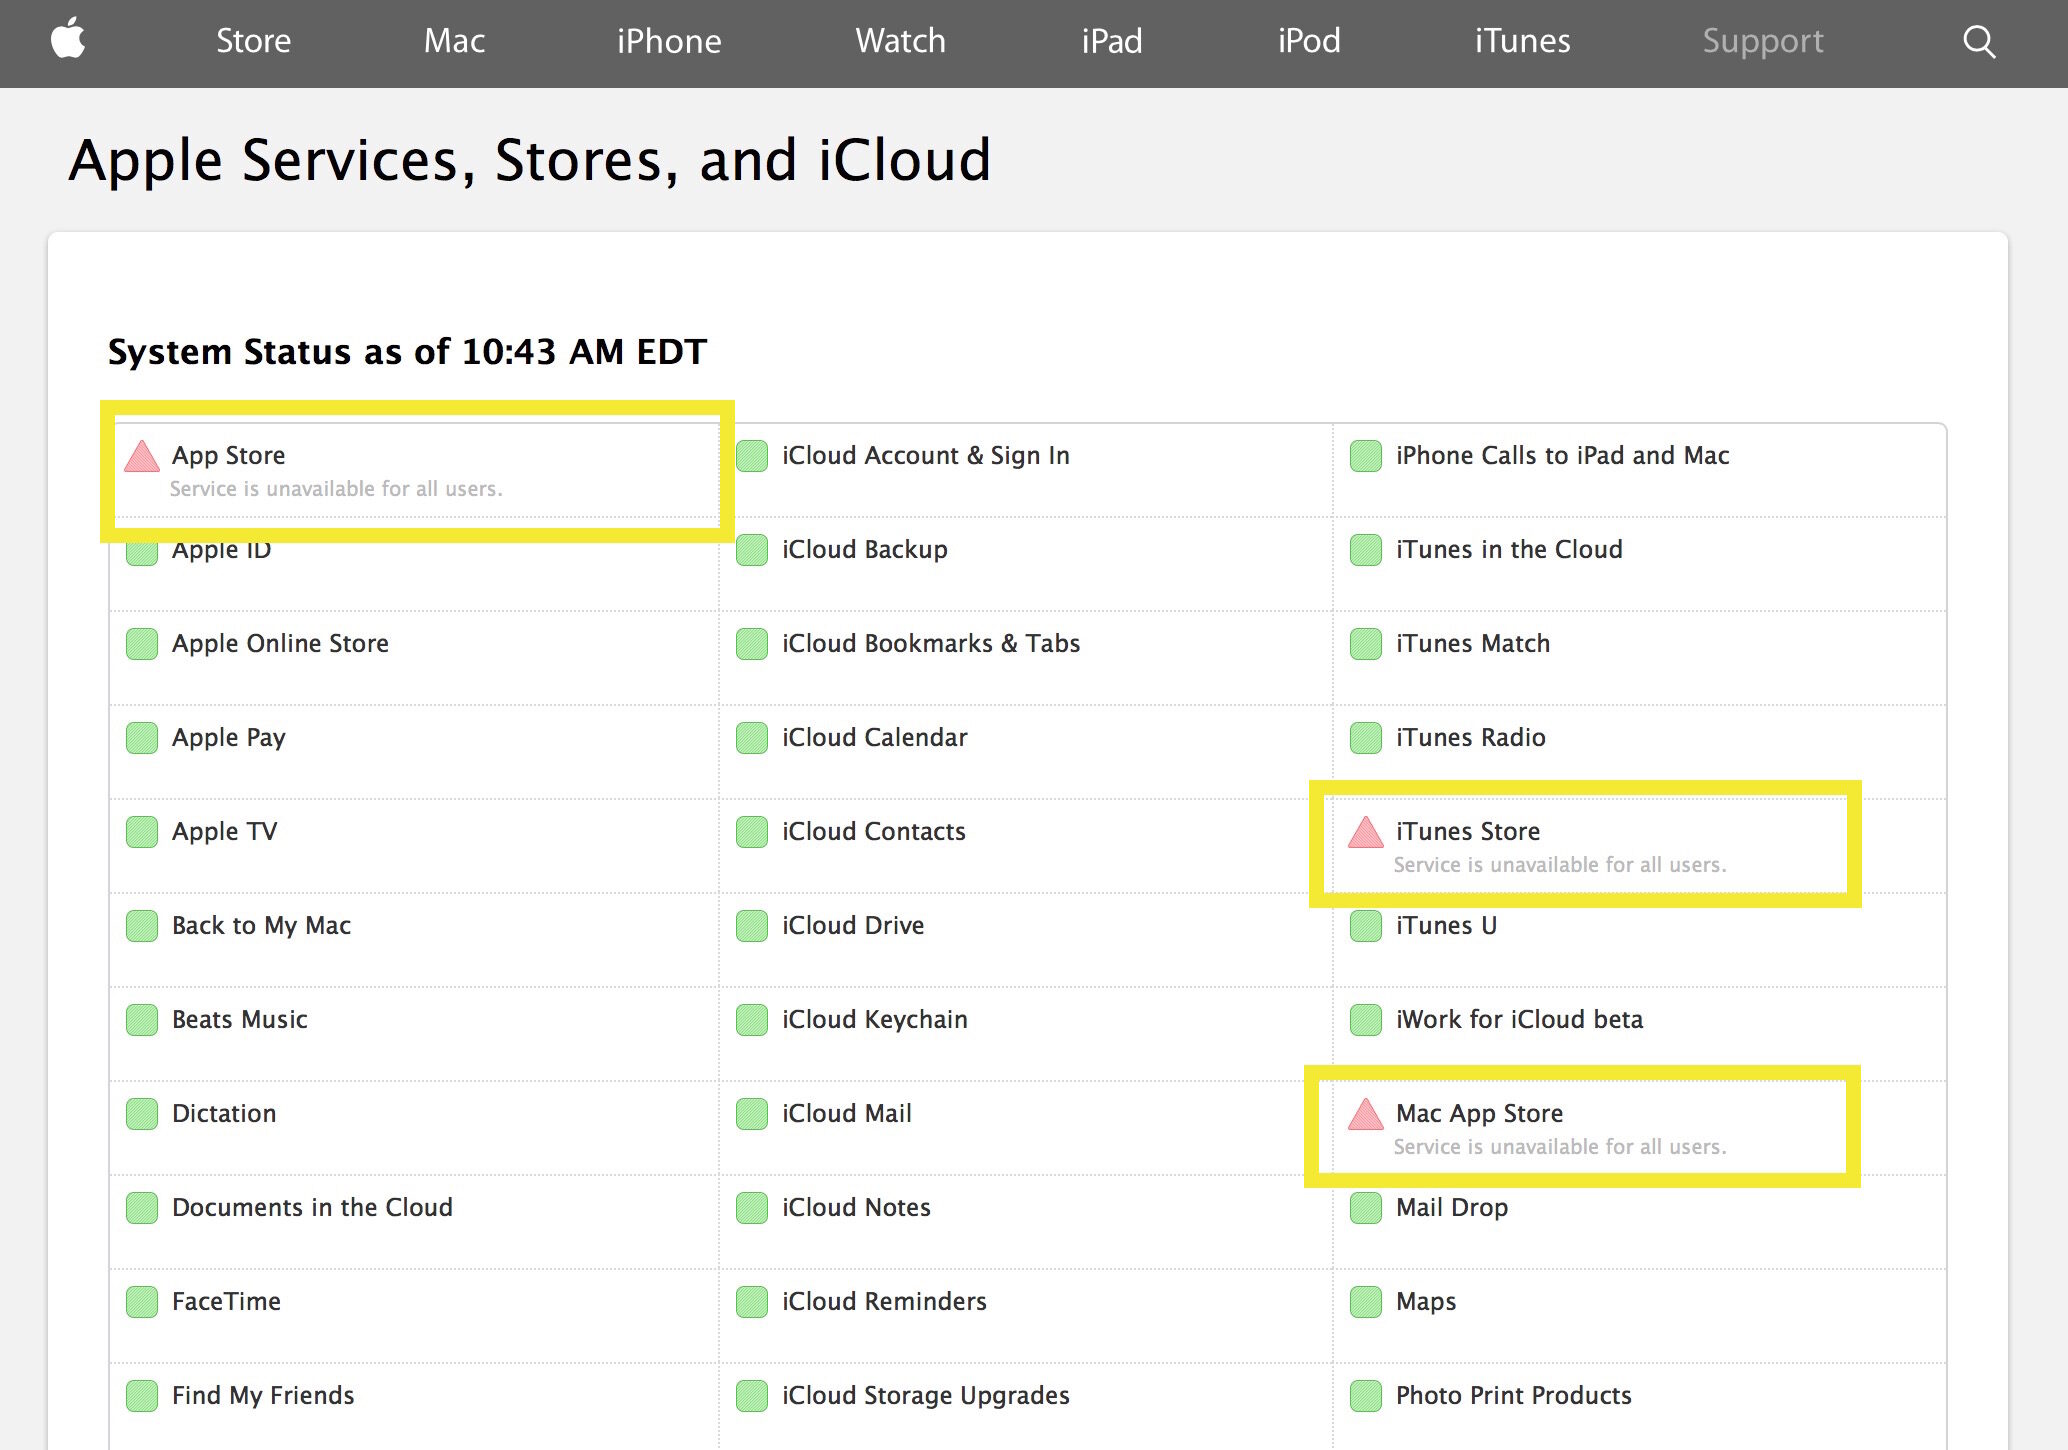Image resolution: width=2068 pixels, height=1450 pixels.
Task: Click the green status indicator for Apple ID
Action: coord(140,550)
